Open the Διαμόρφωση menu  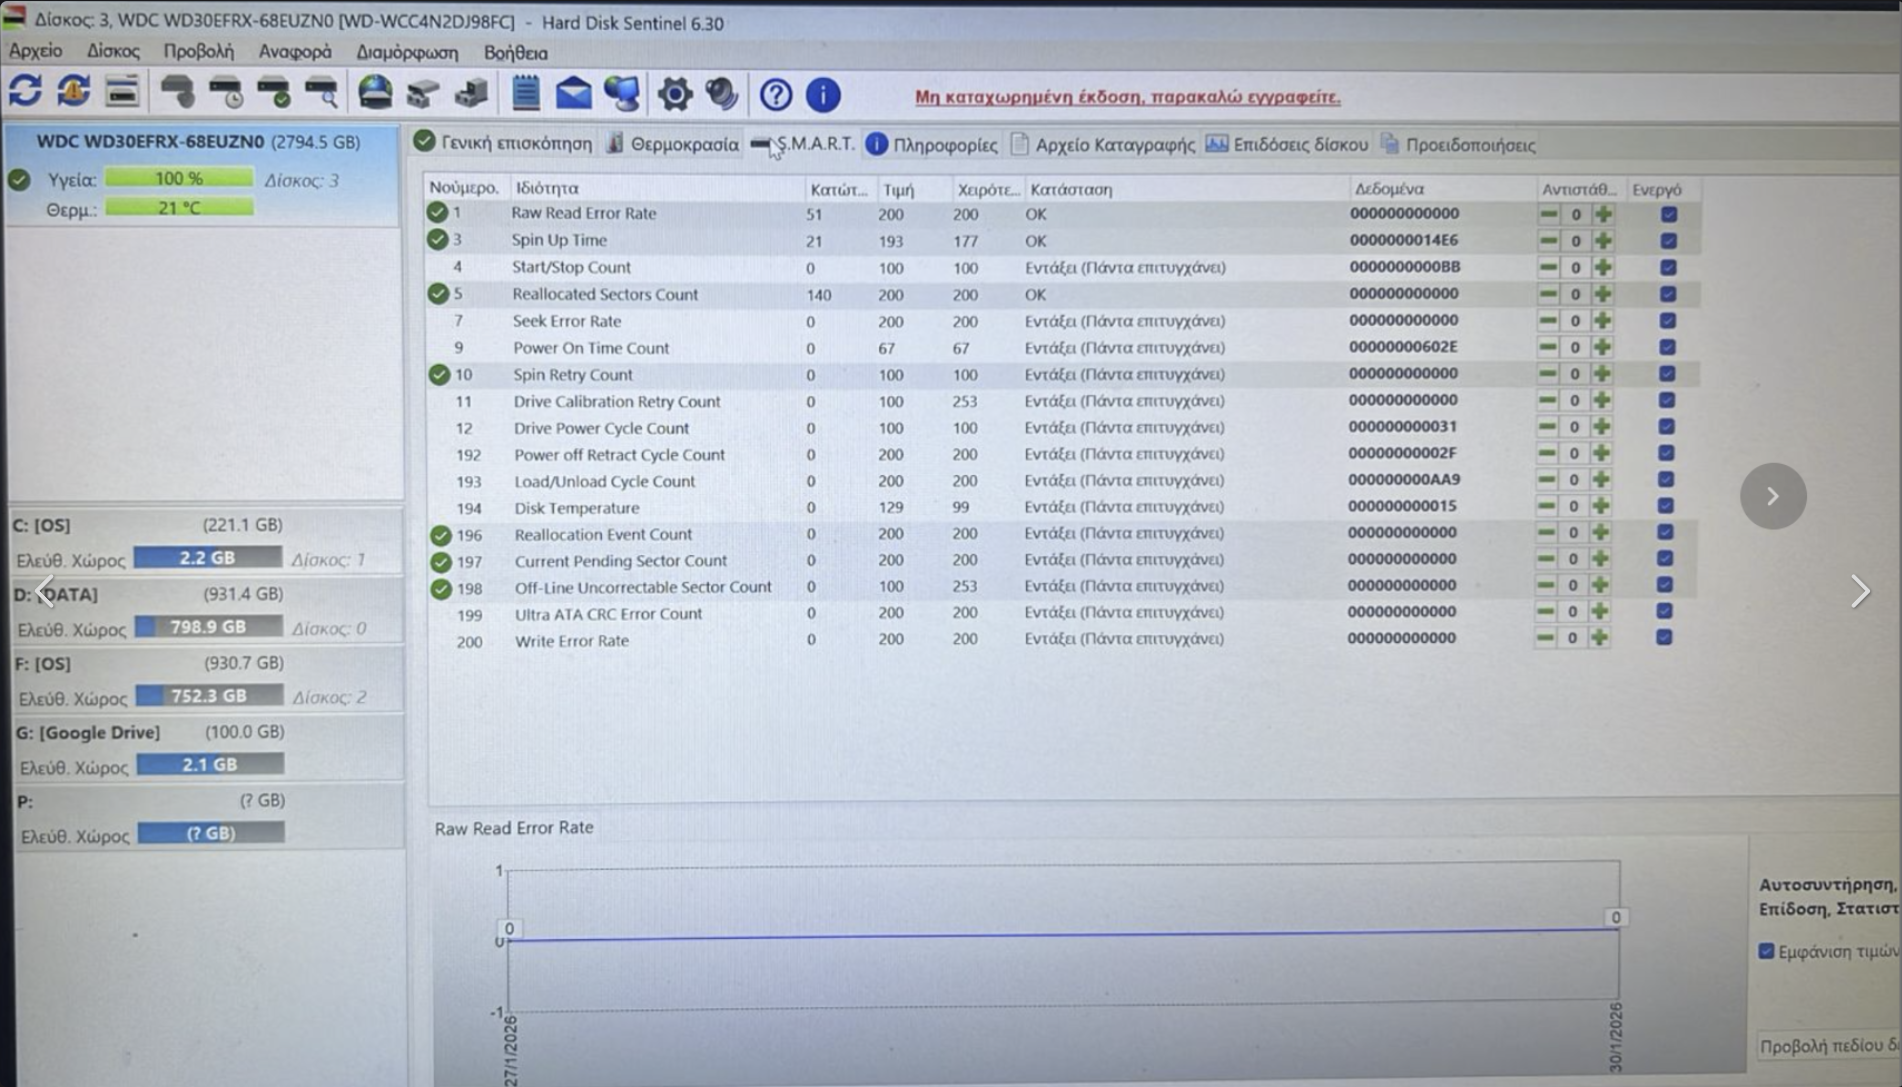[x=407, y=52]
